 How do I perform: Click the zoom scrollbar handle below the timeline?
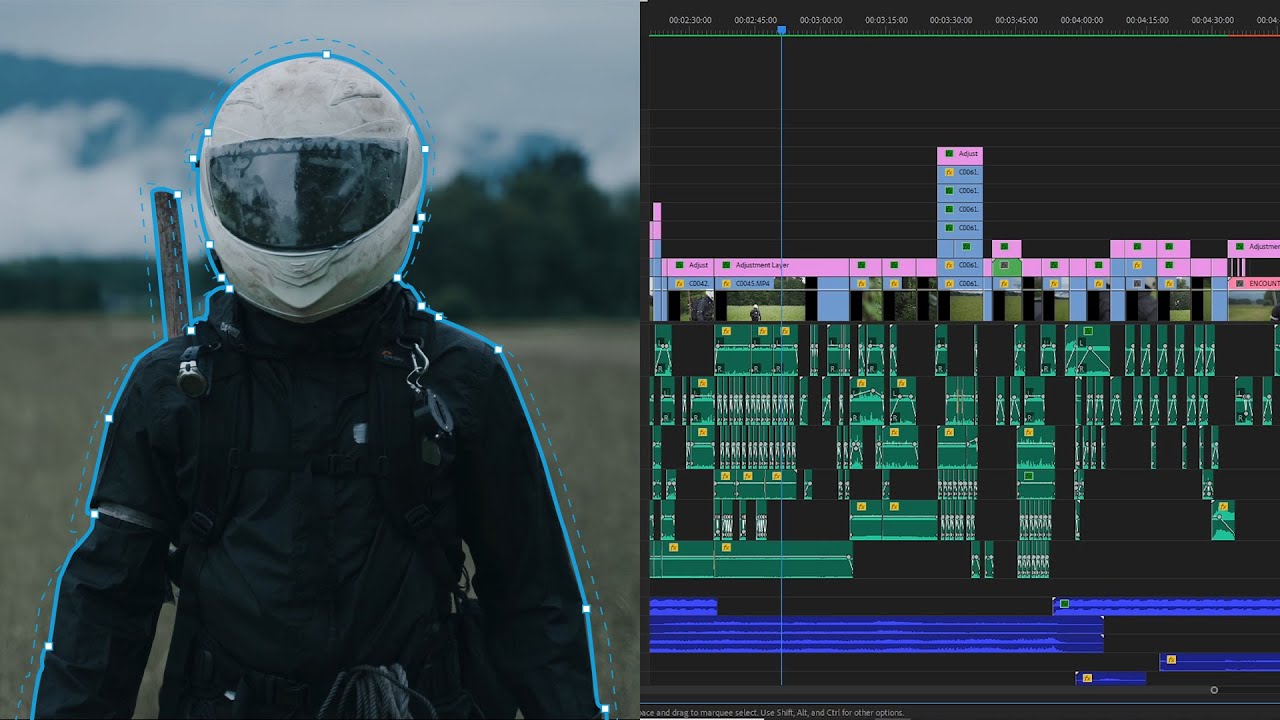click(x=1214, y=690)
